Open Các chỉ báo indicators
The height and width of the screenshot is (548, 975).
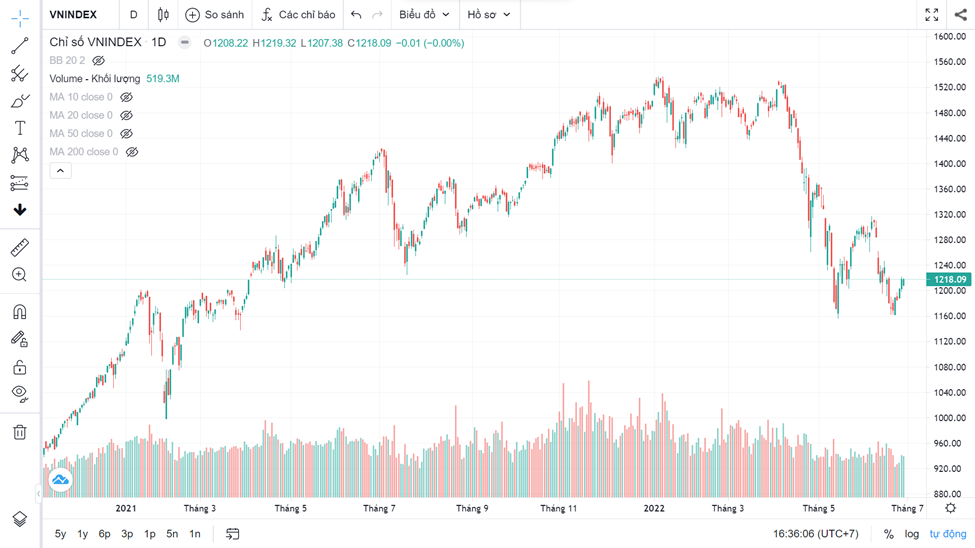[x=298, y=15]
